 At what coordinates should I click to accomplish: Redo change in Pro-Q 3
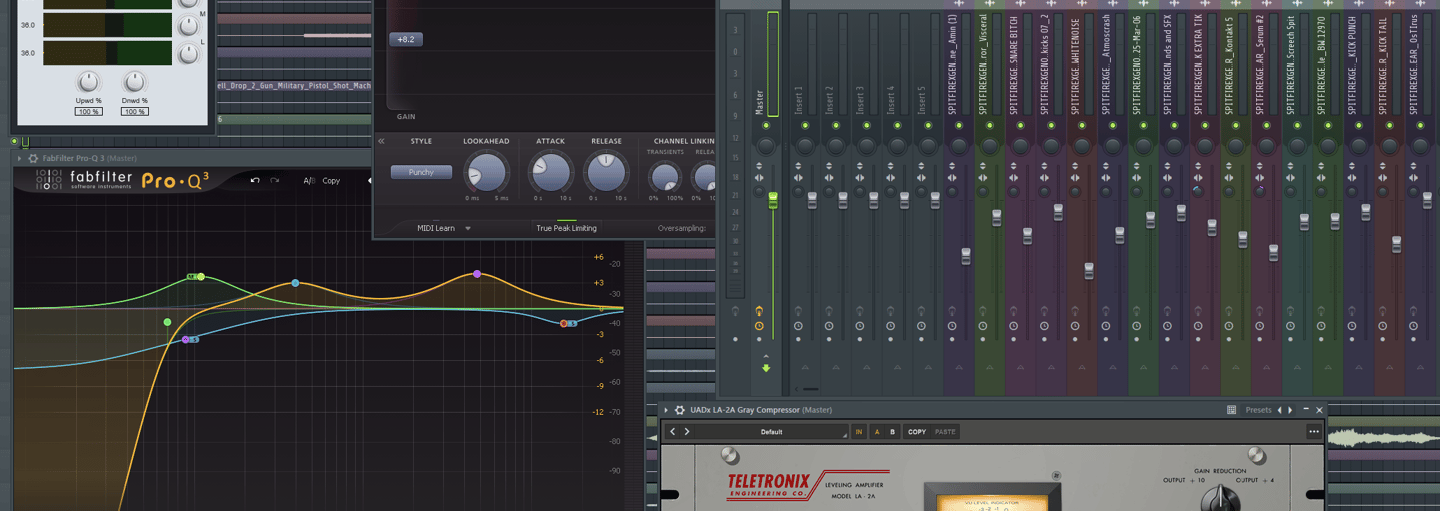(x=275, y=181)
